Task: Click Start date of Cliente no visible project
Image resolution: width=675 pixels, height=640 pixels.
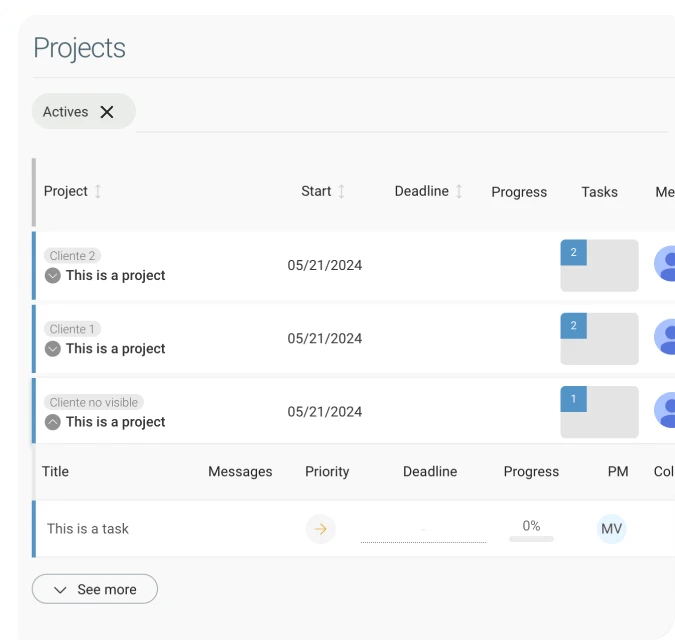Action: [325, 412]
